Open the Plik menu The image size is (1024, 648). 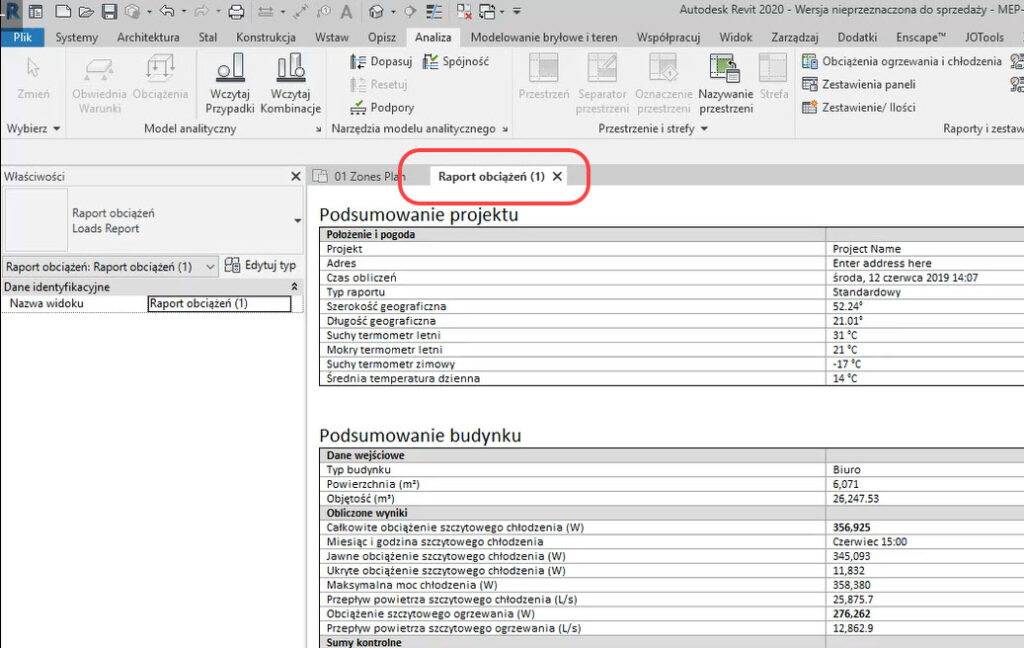click(22, 37)
